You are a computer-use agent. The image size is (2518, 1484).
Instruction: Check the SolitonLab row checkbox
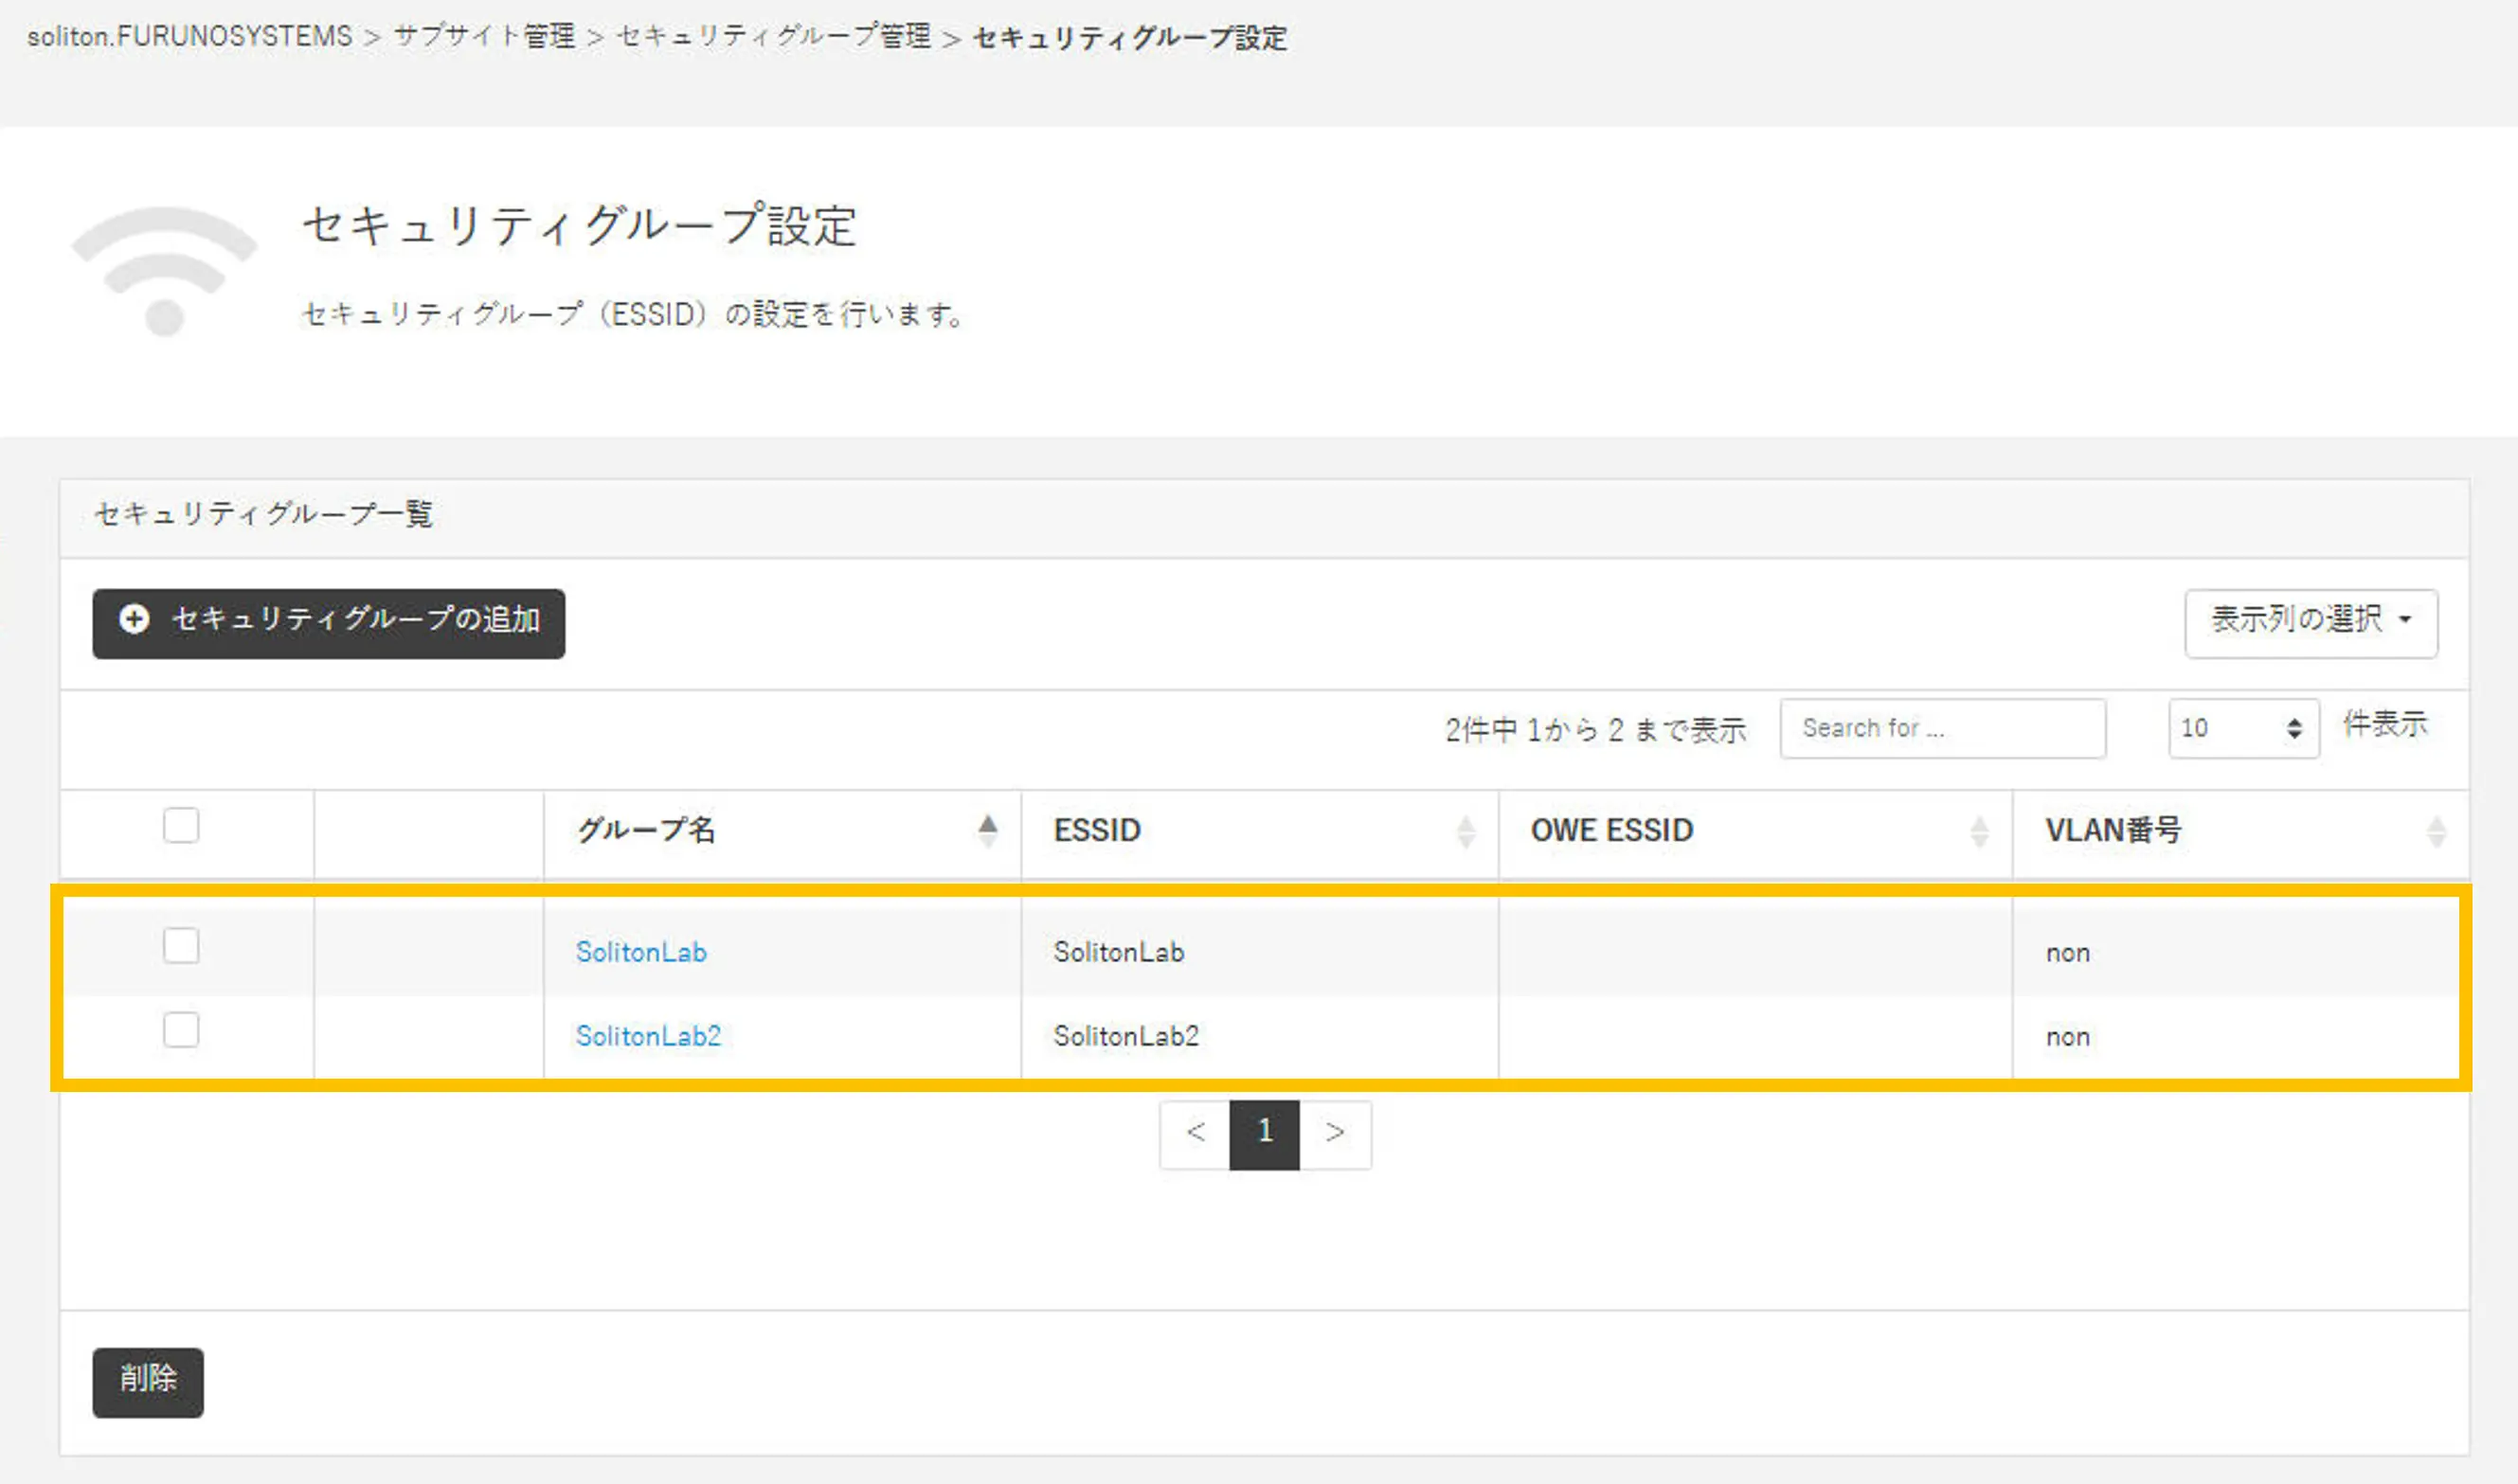coord(181,945)
